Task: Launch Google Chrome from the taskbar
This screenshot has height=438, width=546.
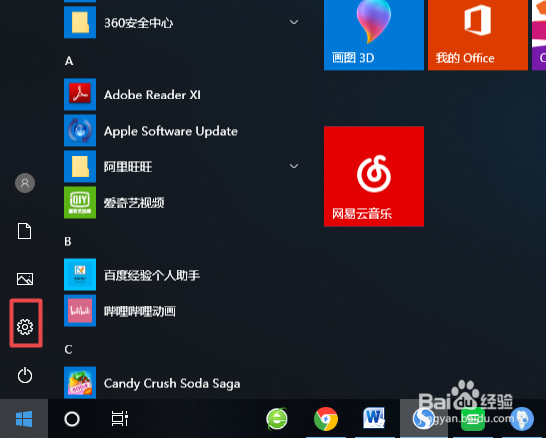Action: (x=326, y=419)
